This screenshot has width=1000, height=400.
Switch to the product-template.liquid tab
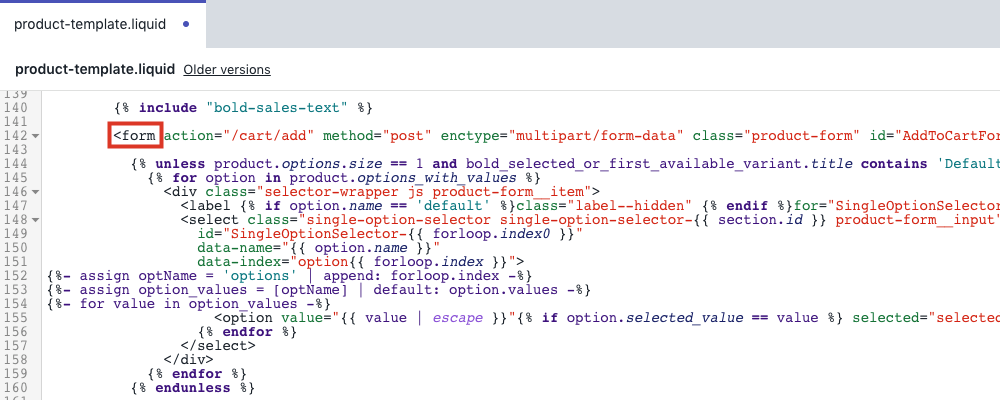[102, 24]
